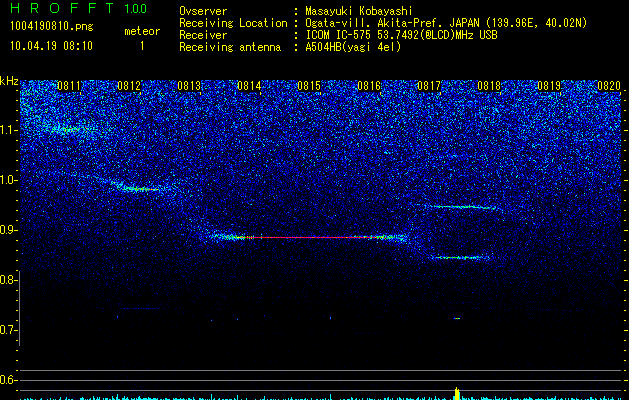Click the date stamp 10.04.19 08:10
The width and height of the screenshot is (629, 400).
(51, 46)
